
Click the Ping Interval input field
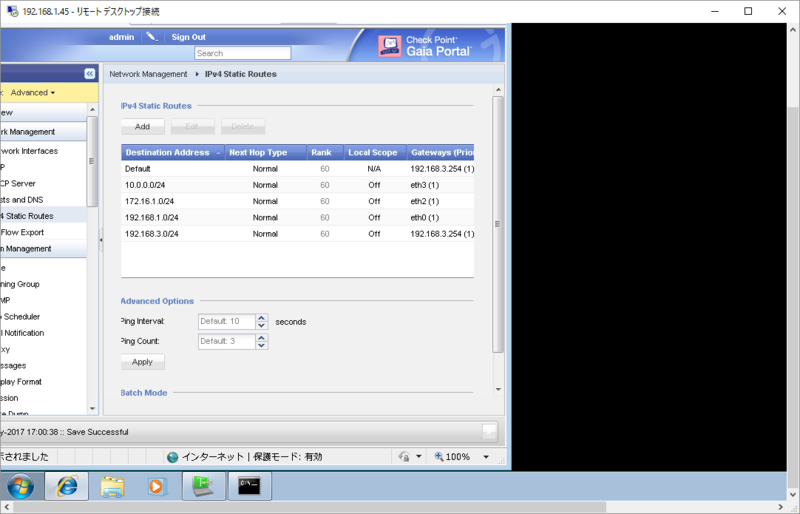coord(227,321)
